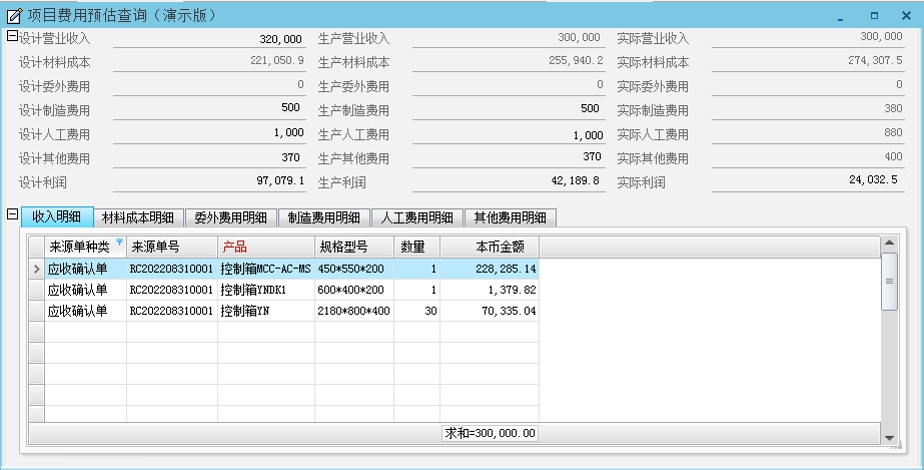Switch to the 材料成本明细 tab
924x470 pixels.
click(x=139, y=218)
